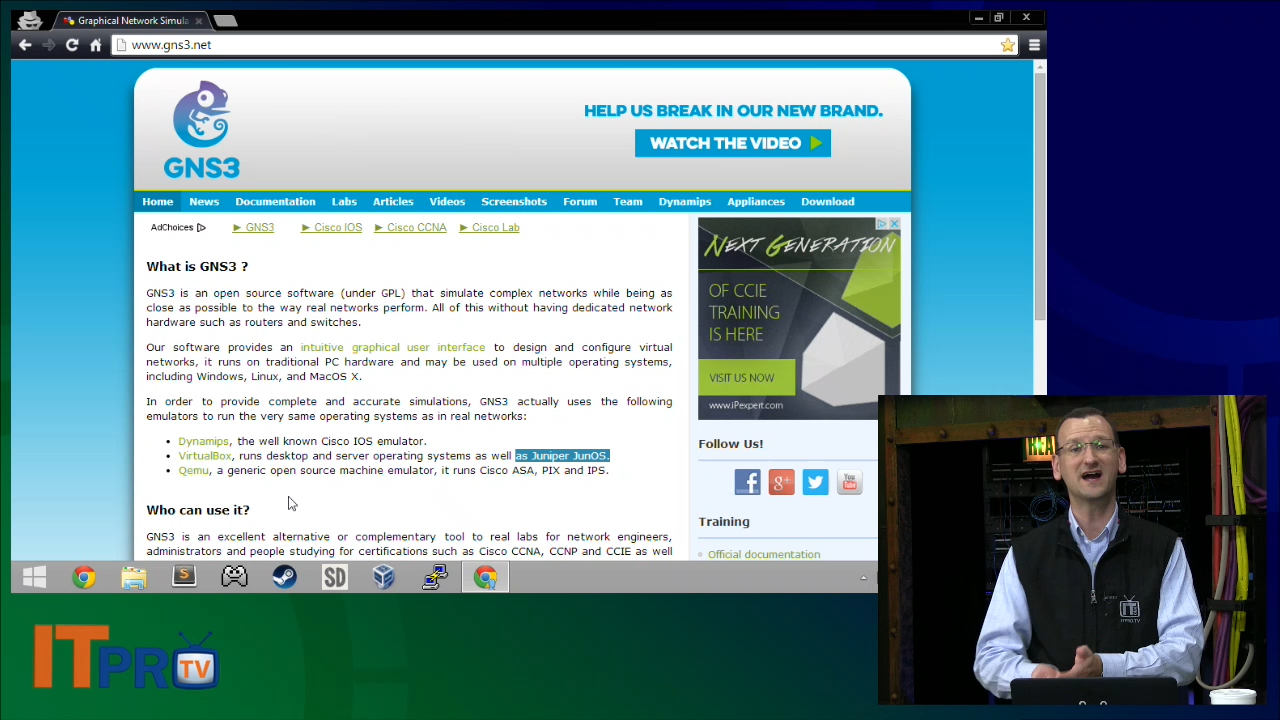Open the Articles menu item
Viewport: 1280px width, 720px height.
(x=393, y=202)
